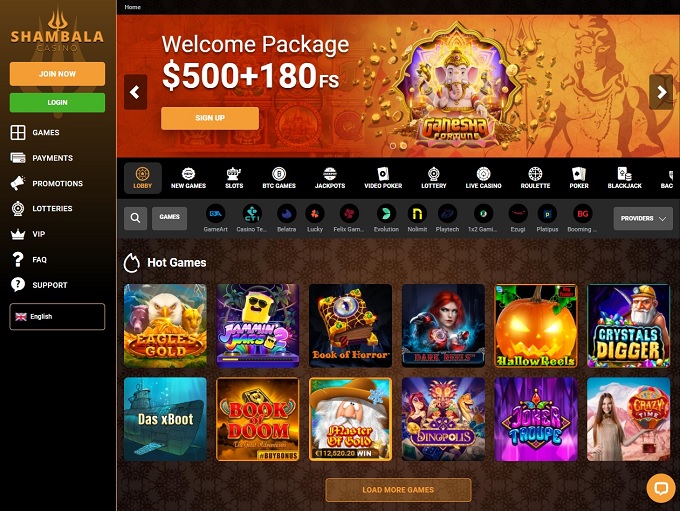Open the Live Casino tab

pos(483,178)
